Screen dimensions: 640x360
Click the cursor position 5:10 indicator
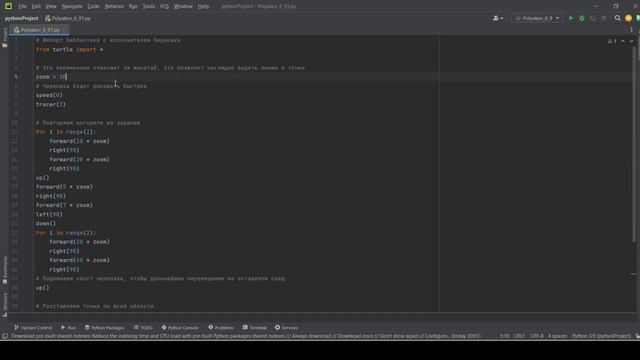click(x=504, y=336)
